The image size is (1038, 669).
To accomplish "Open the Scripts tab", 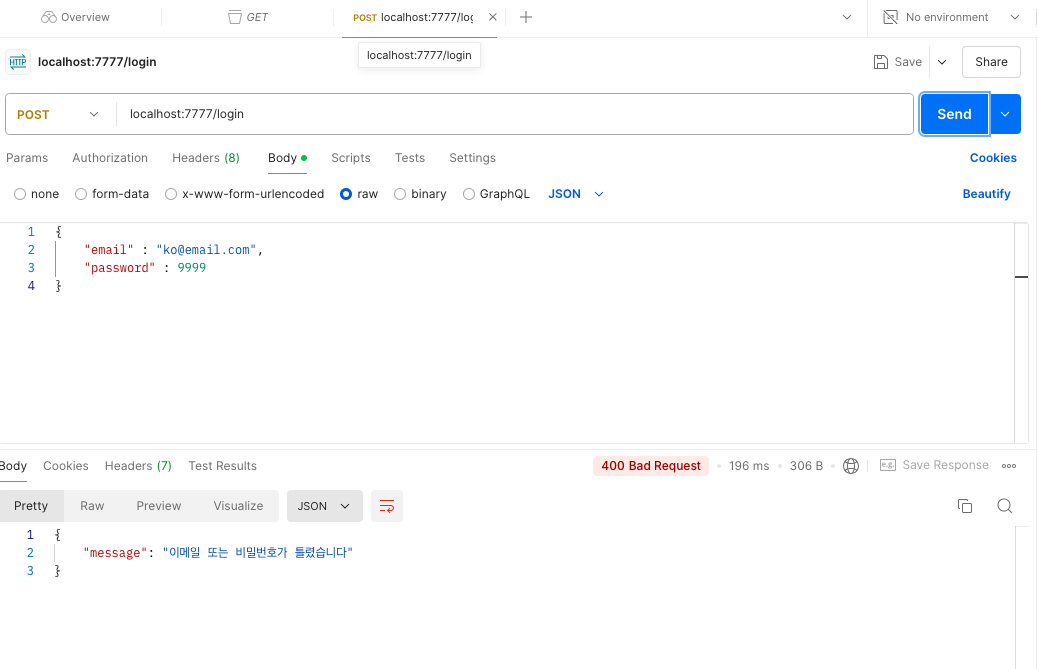I will coord(351,157).
